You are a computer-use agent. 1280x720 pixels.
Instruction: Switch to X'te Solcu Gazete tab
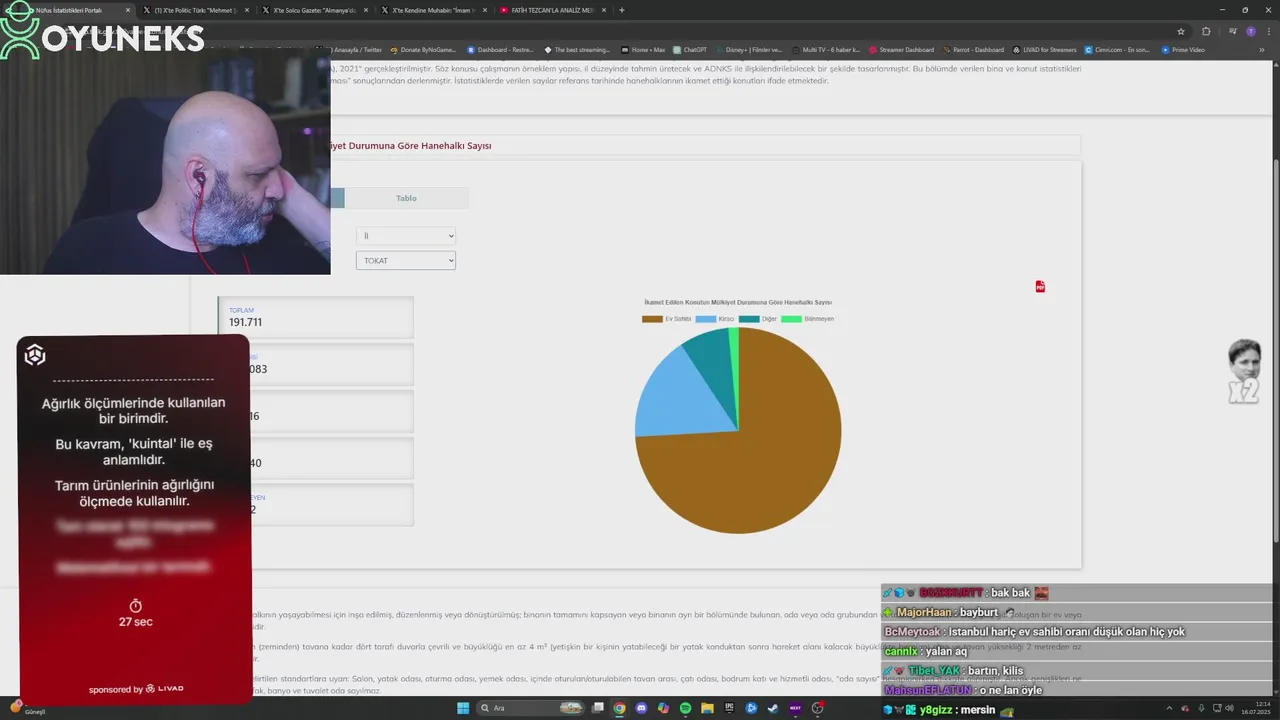(314, 10)
